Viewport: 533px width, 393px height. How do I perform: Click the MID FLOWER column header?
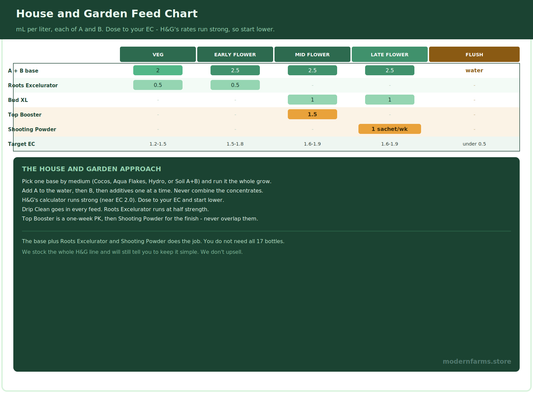pos(312,54)
